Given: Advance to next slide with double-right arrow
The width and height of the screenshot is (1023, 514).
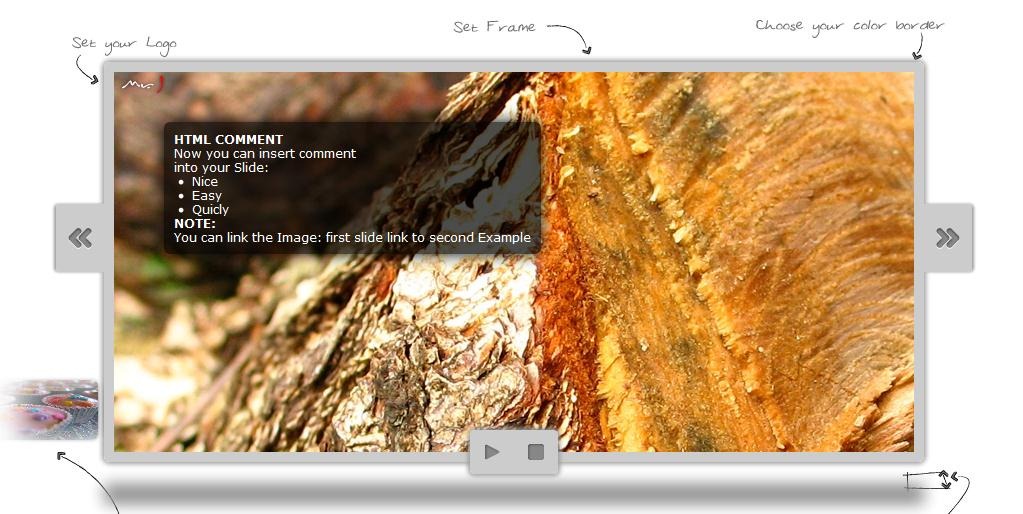Looking at the screenshot, I should tap(947, 237).
